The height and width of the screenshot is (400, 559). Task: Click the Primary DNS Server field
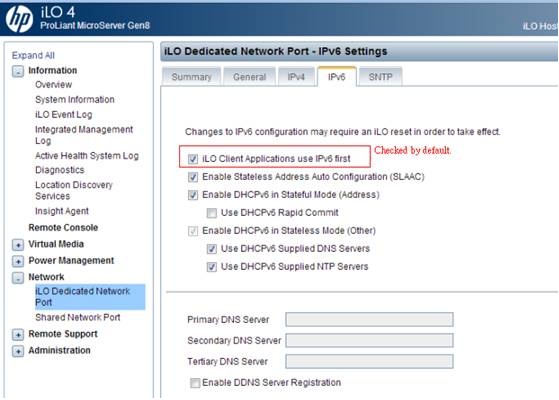(x=369, y=319)
